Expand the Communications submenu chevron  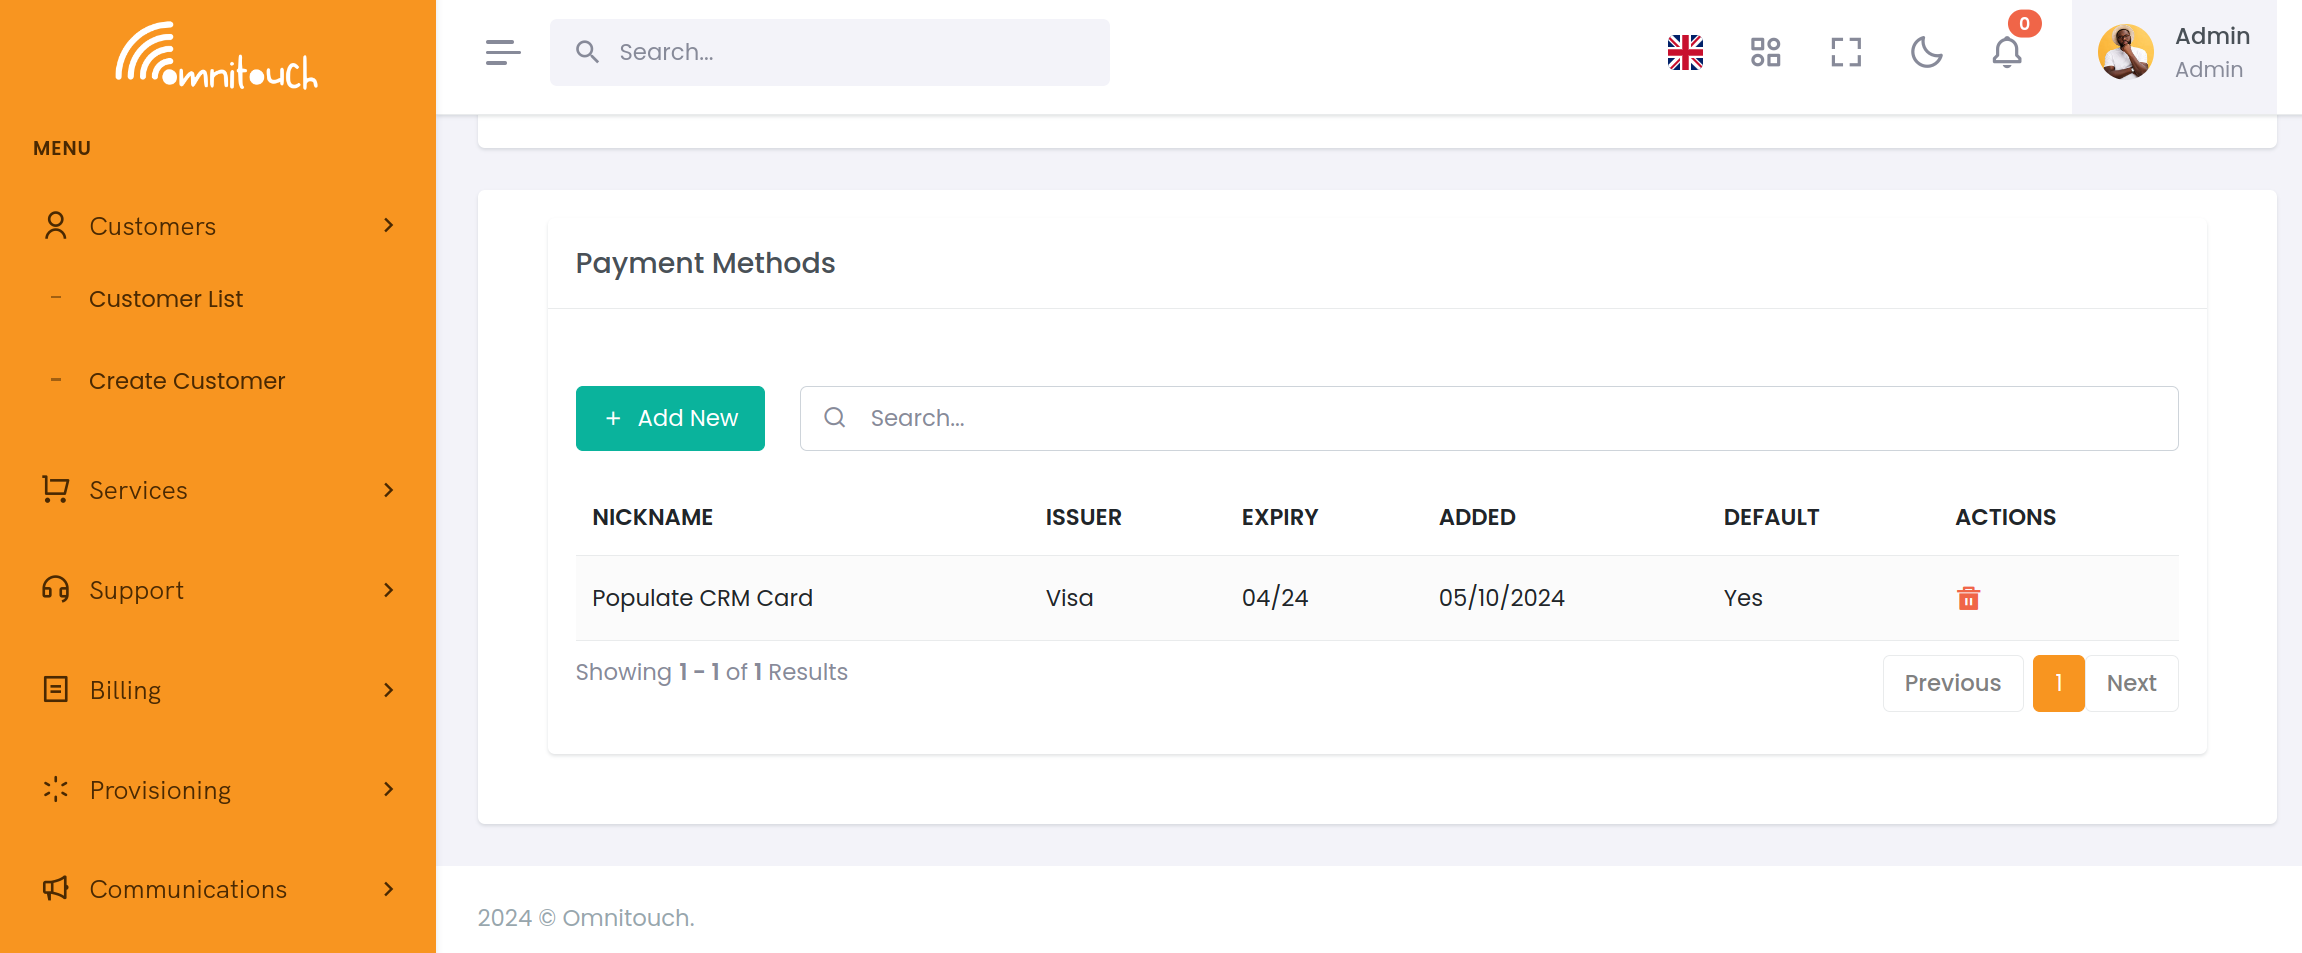coord(388,889)
